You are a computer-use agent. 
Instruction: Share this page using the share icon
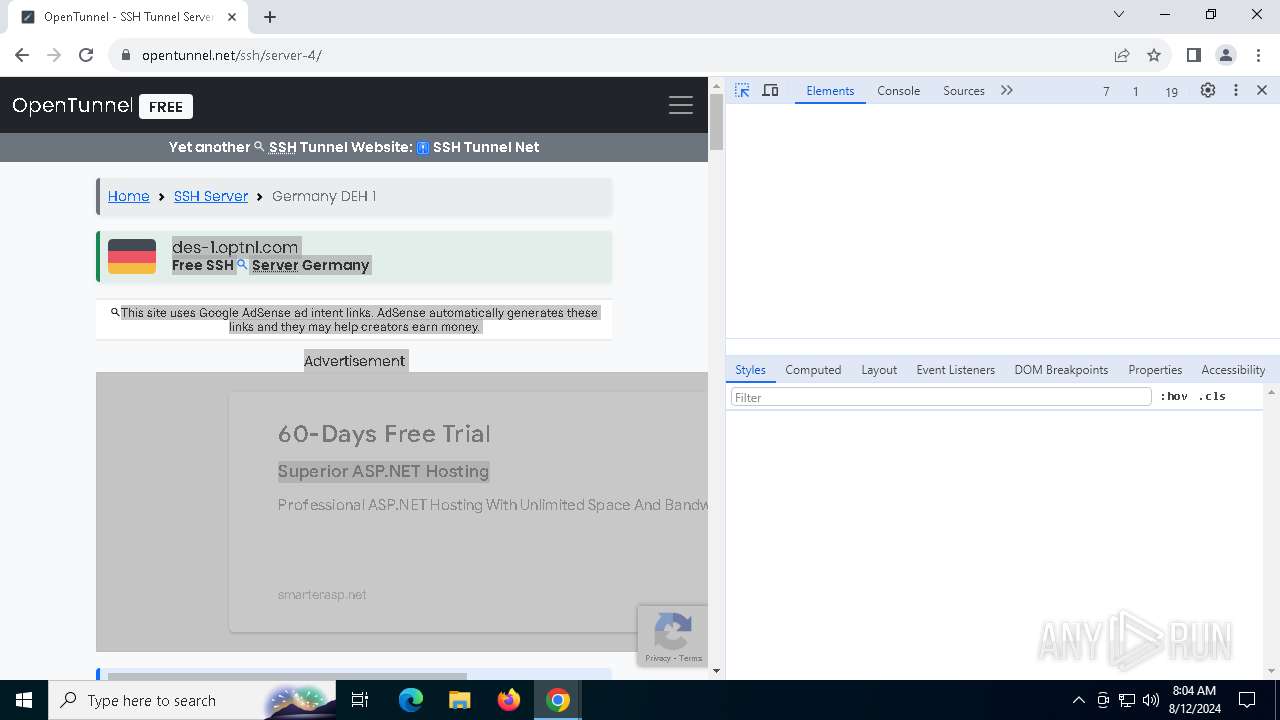[x=1122, y=55]
